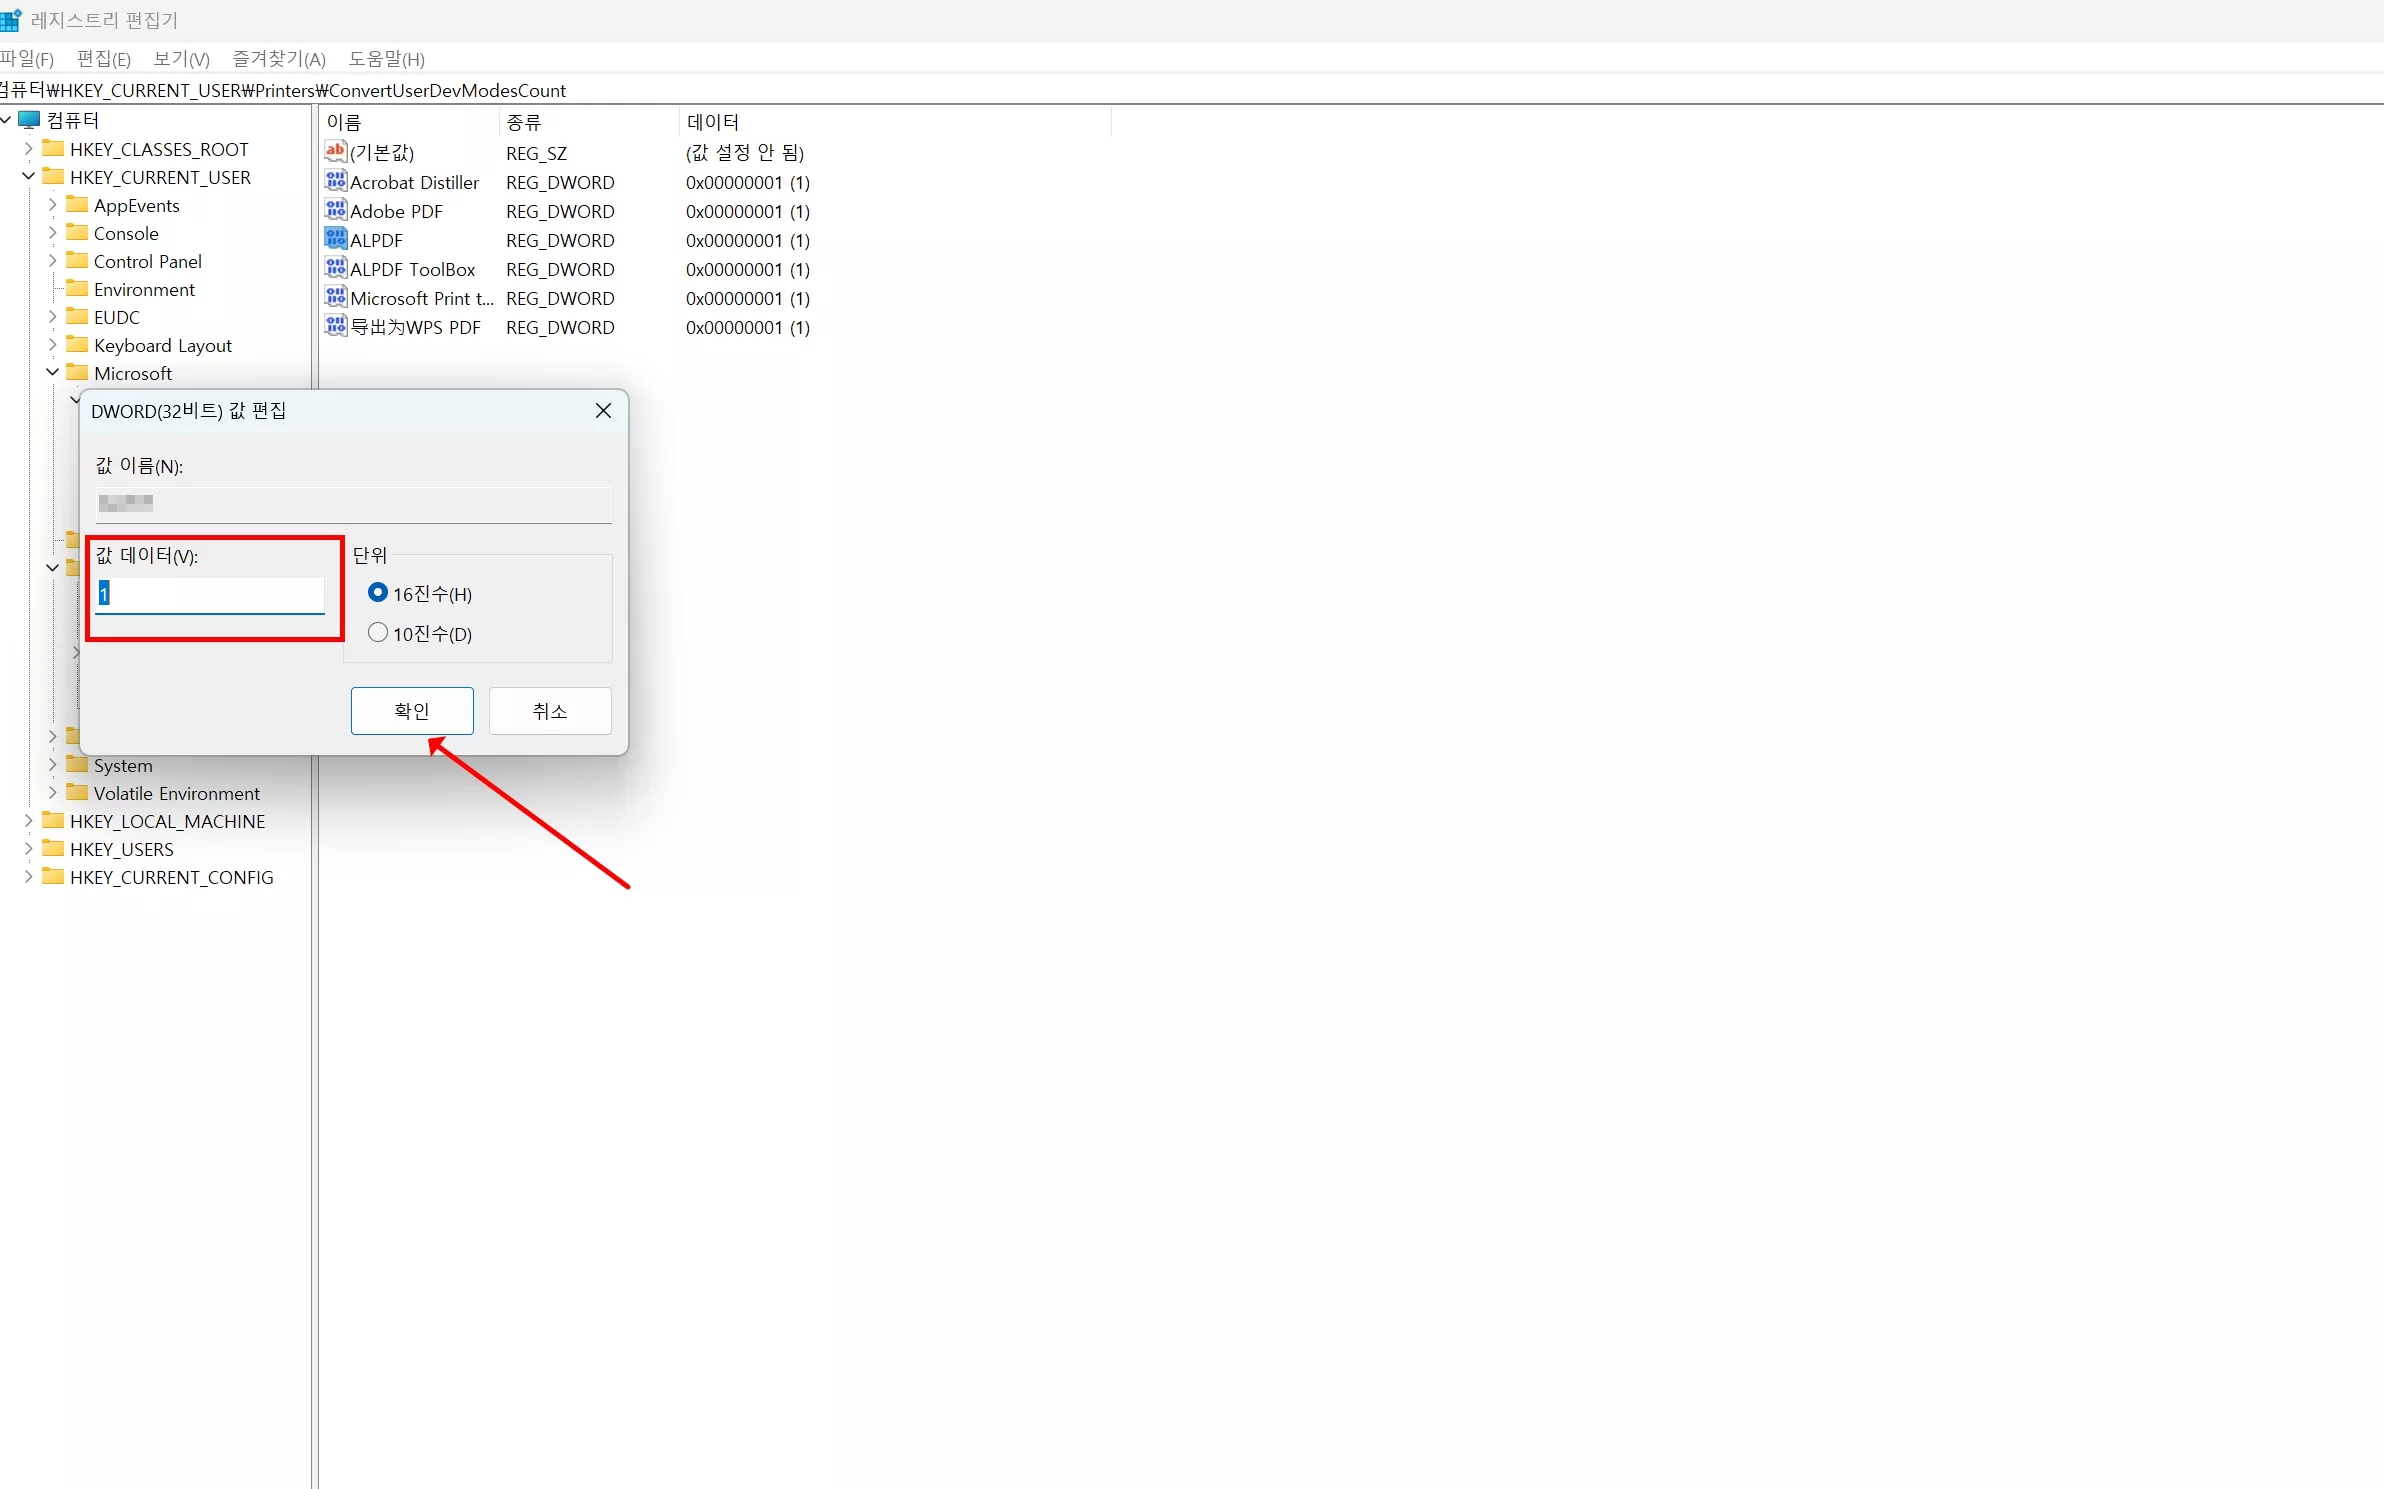This screenshot has width=2384, height=1489.
Task: Select the ALPDF registry value icon
Action: (x=336, y=240)
